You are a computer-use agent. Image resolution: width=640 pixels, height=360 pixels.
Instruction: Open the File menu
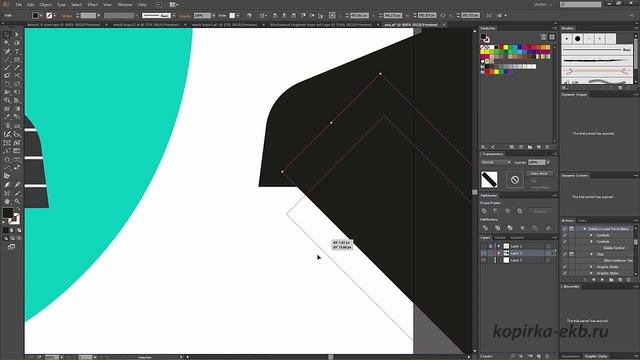(18, 4)
